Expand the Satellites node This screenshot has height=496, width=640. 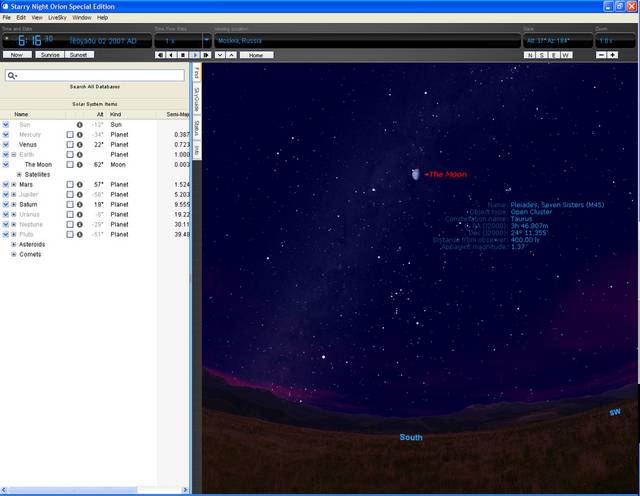click(19, 175)
